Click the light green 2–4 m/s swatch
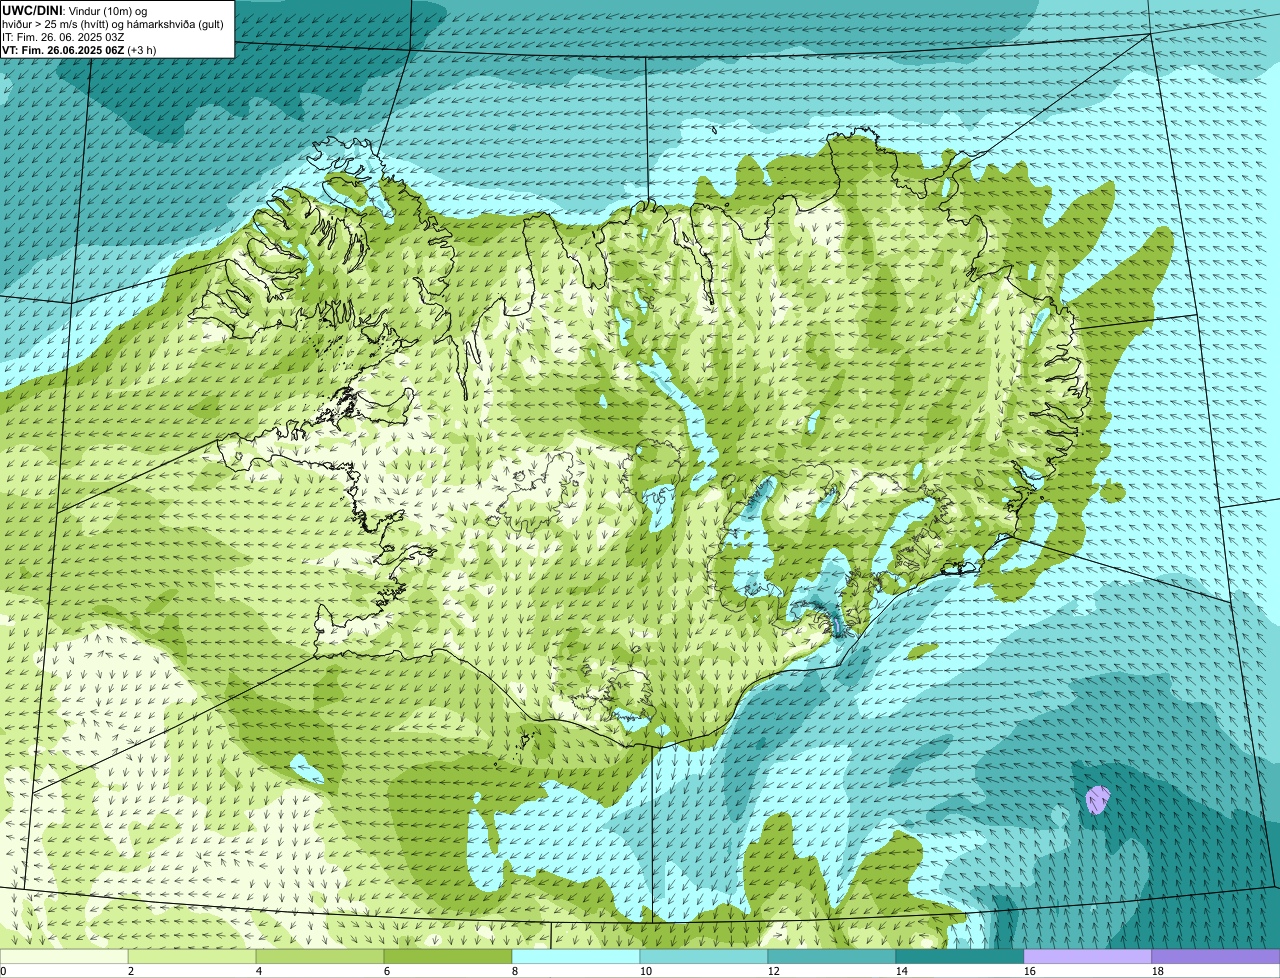The height and width of the screenshot is (978, 1280). tap(192, 957)
